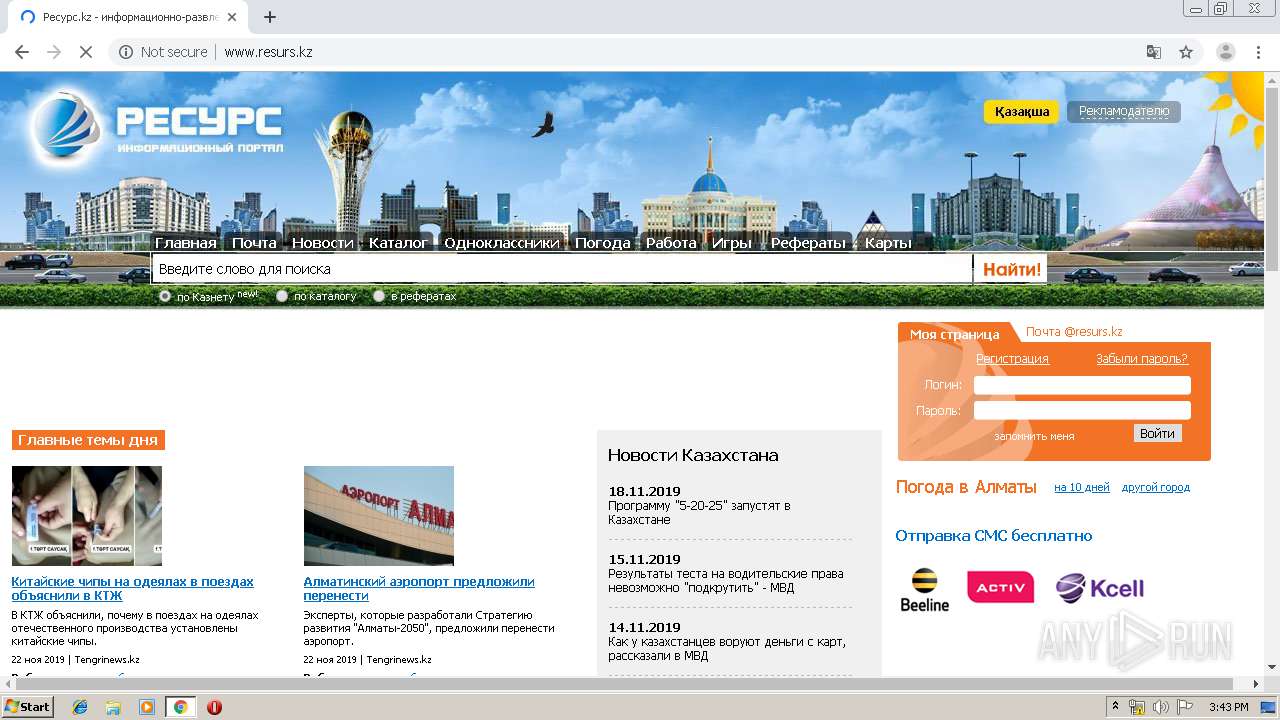Switch to the Почта @resurs.kz tab
This screenshot has height=720, width=1280.
pos(1074,332)
